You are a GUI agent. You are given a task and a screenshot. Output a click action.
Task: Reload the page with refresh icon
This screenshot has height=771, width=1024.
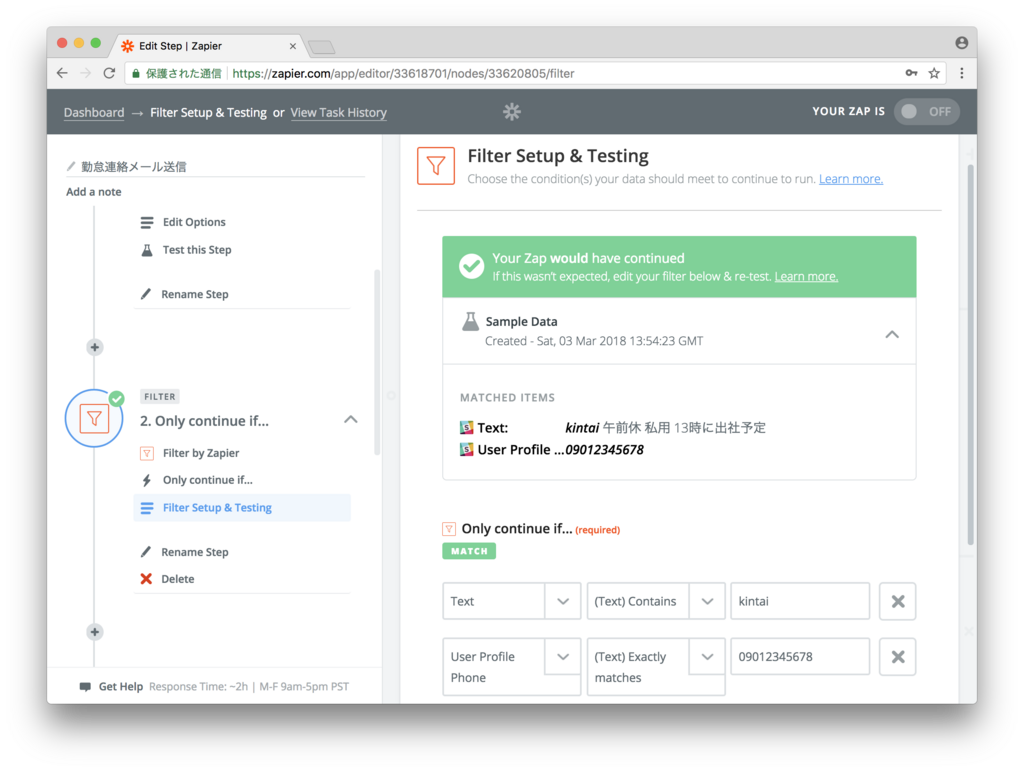point(109,73)
